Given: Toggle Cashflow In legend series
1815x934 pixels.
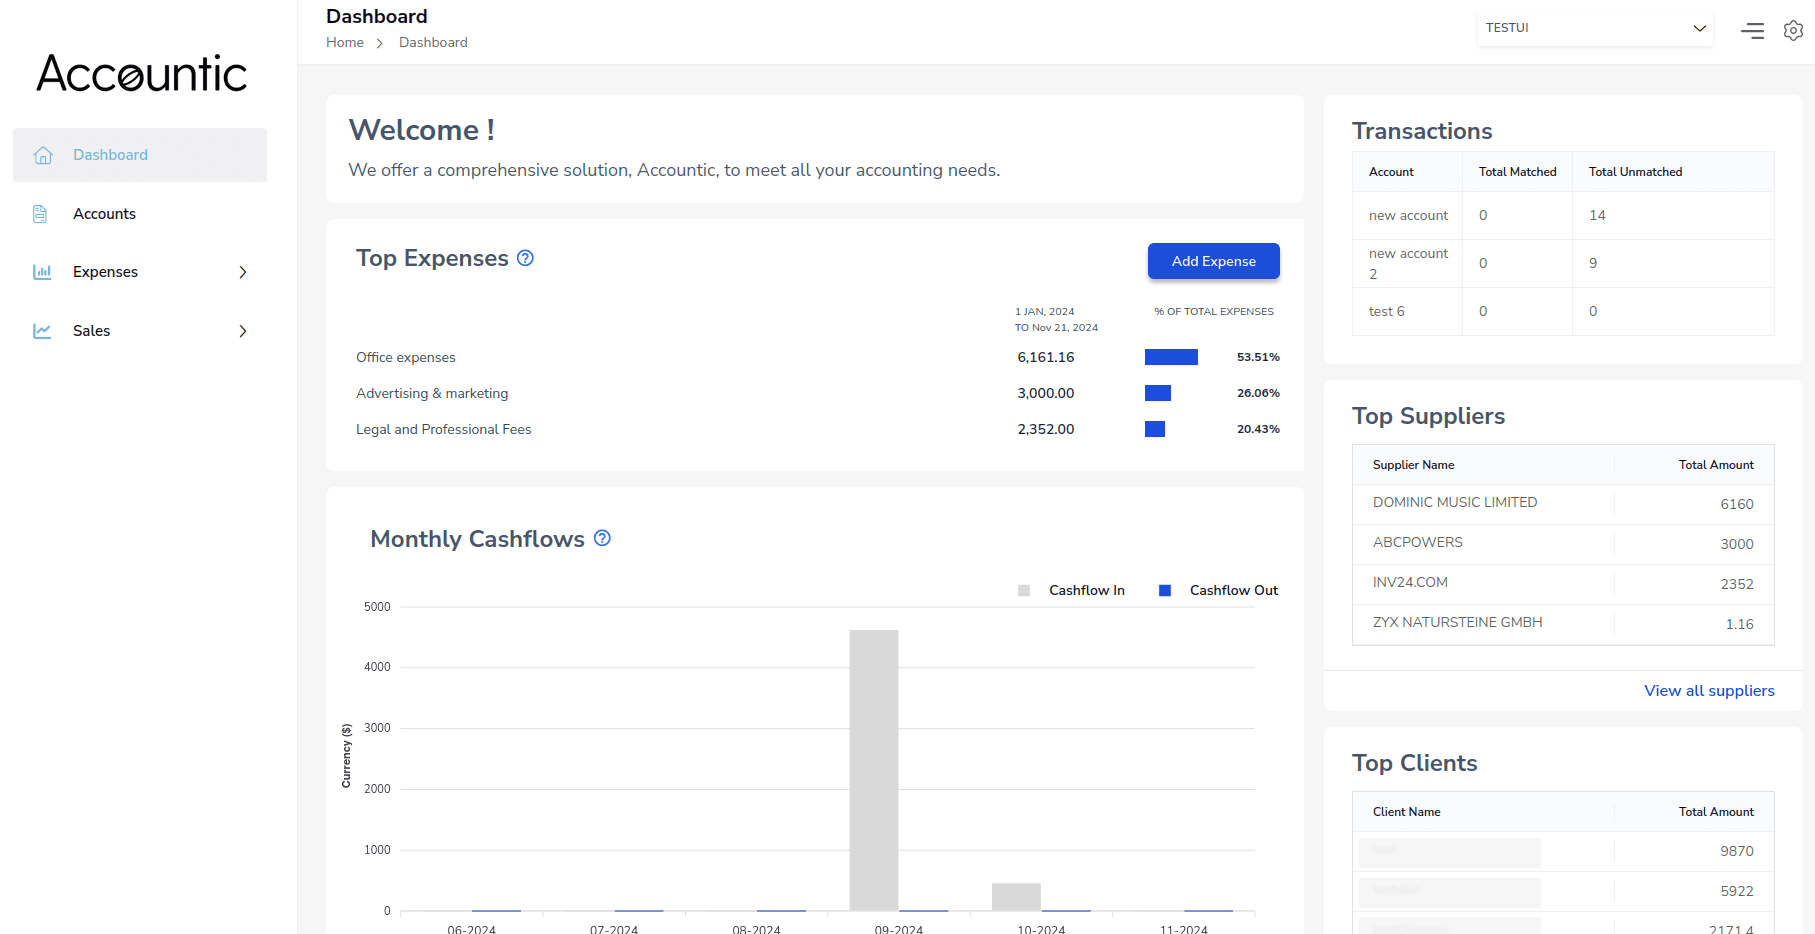Looking at the screenshot, I should 1072,591.
